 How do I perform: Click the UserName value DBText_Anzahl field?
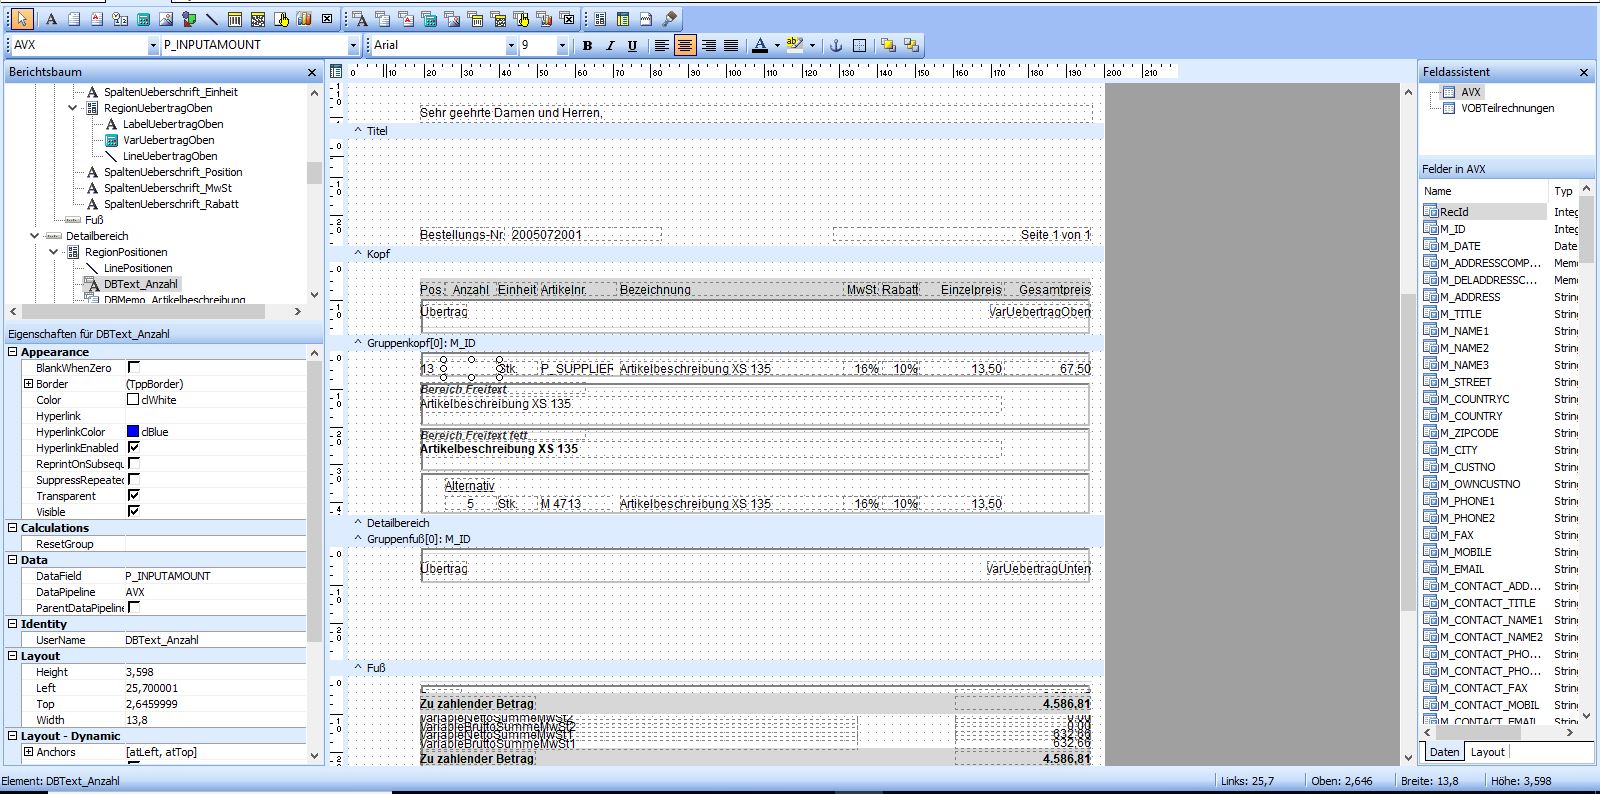[214, 640]
